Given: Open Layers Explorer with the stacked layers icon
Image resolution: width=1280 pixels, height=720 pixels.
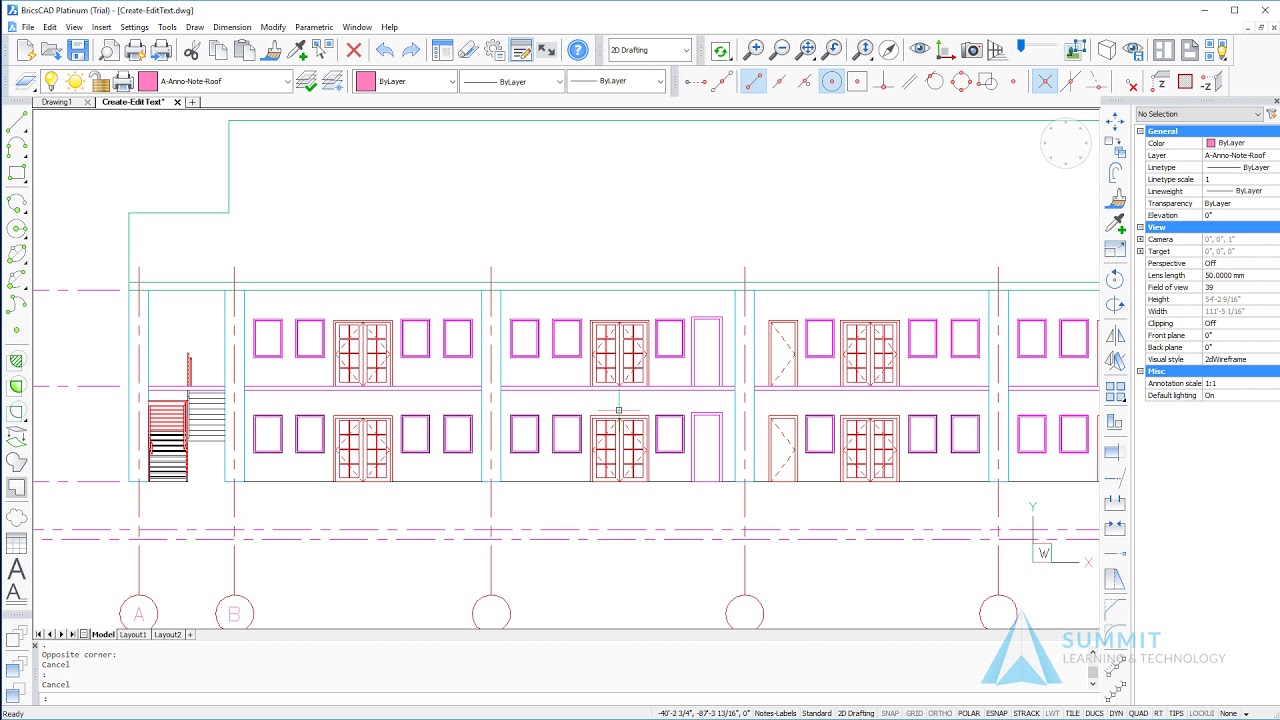Looking at the screenshot, I should [x=26, y=81].
